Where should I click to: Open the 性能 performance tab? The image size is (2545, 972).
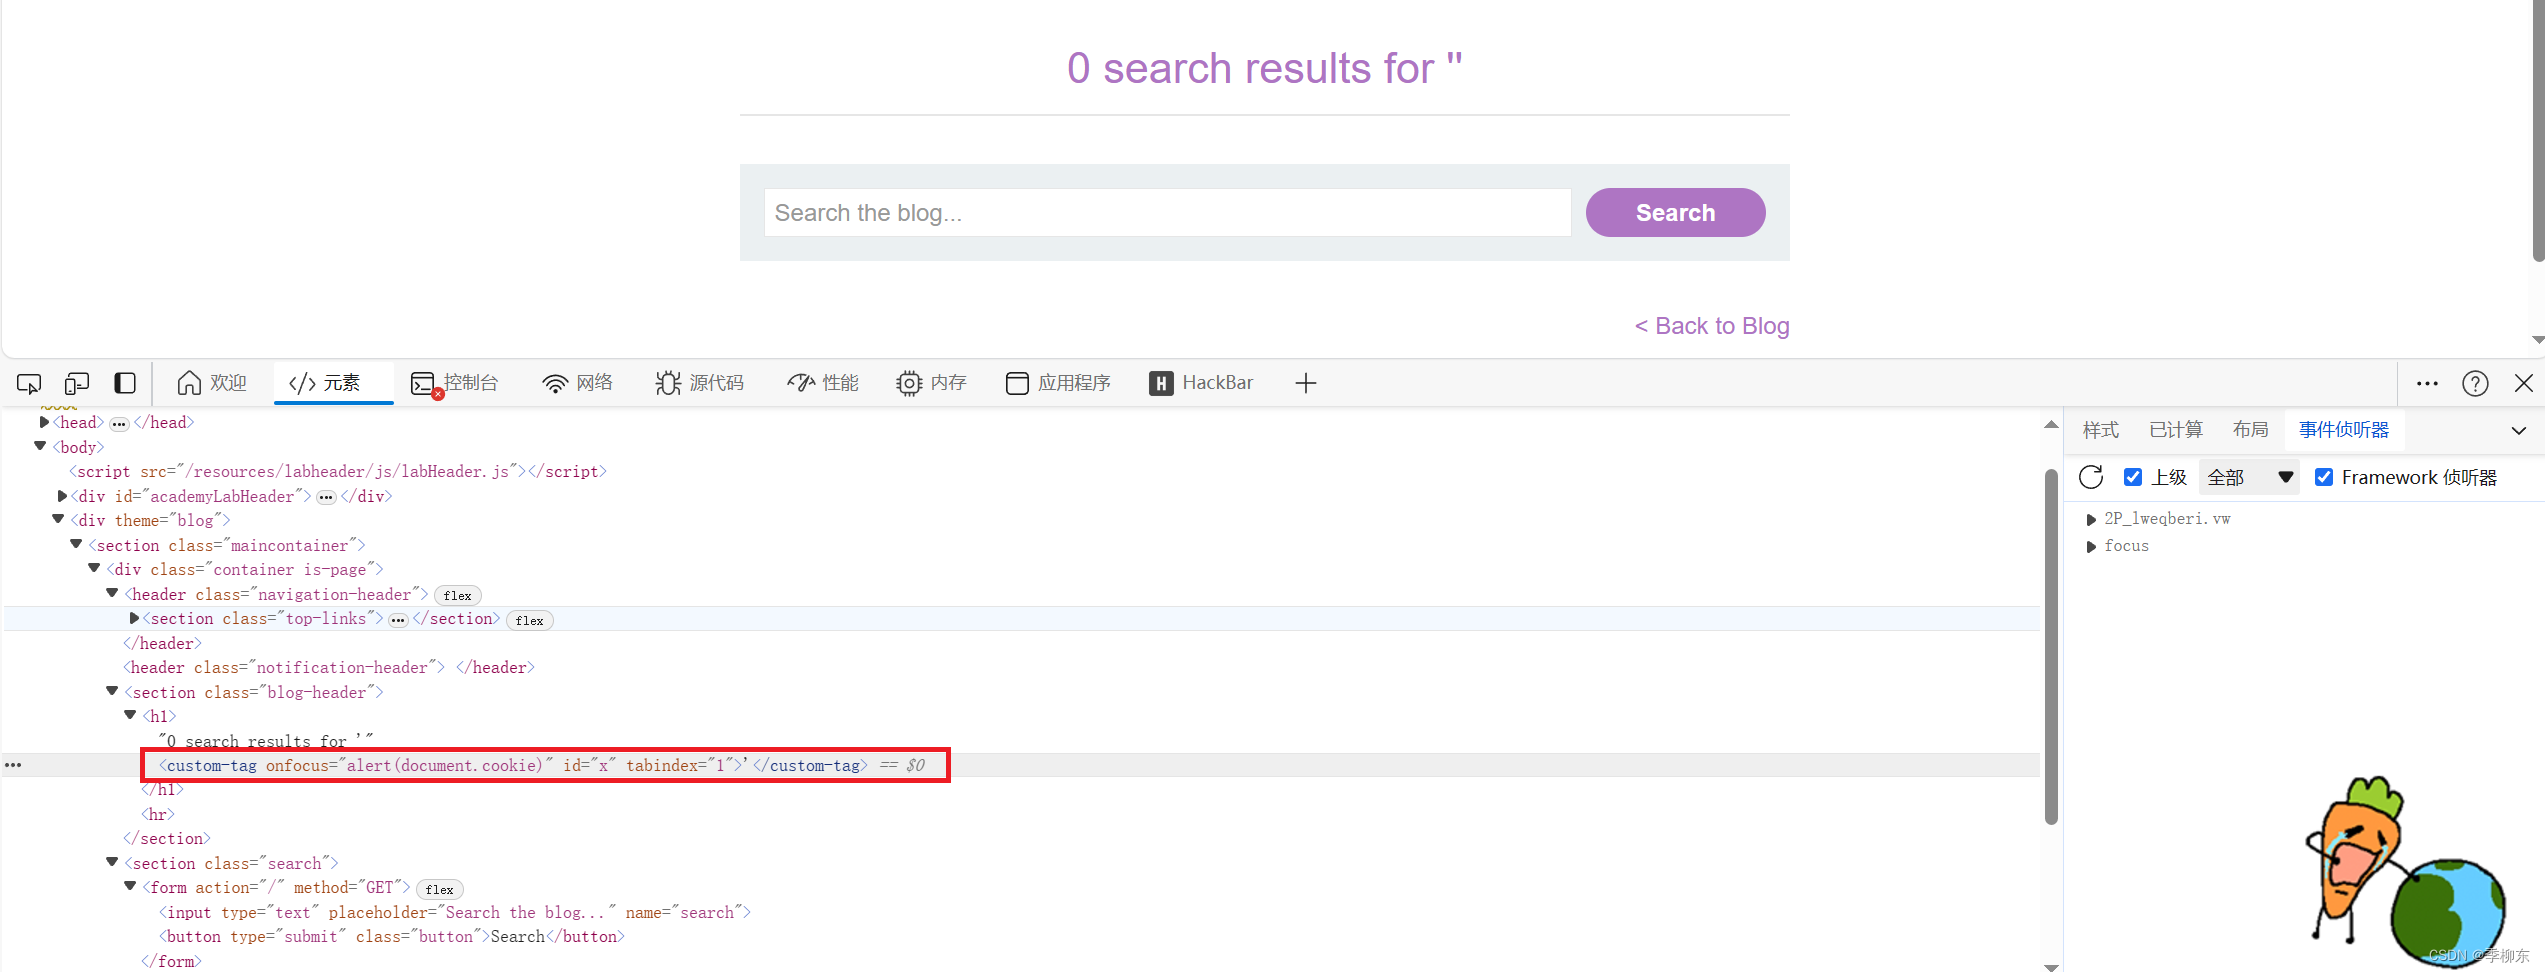tap(823, 383)
